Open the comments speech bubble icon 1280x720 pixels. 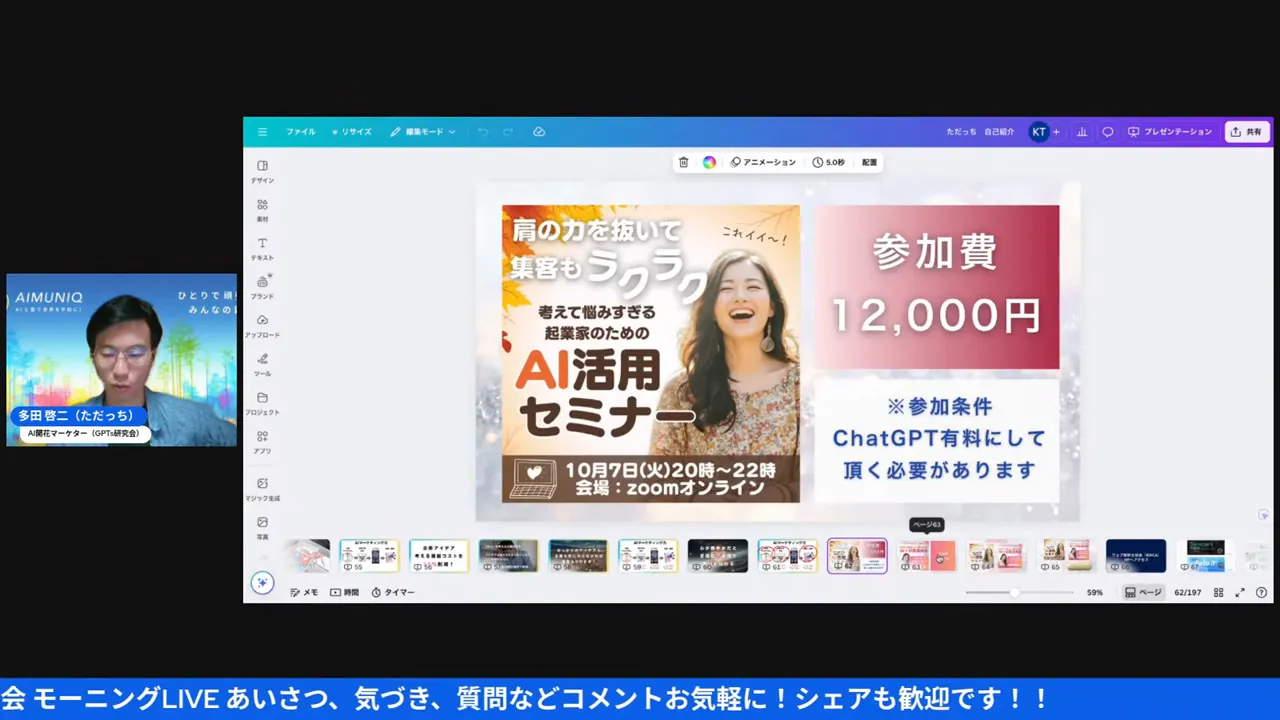pyautogui.click(x=1107, y=132)
